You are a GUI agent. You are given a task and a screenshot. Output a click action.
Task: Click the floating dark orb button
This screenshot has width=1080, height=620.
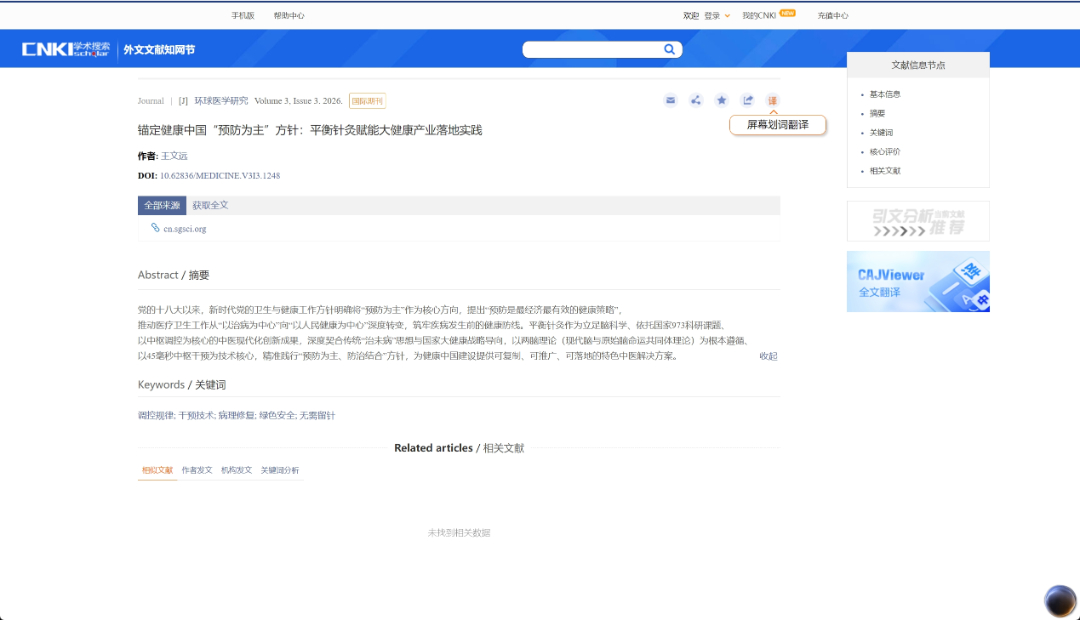(1060, 601)
